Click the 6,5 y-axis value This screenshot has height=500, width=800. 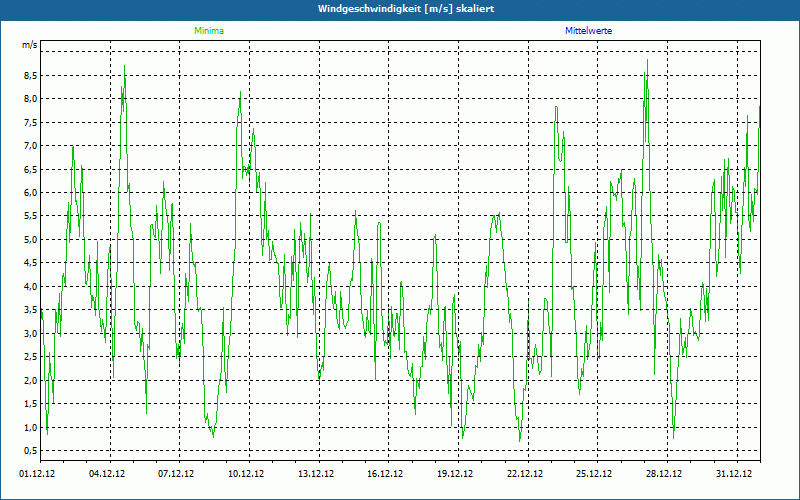click(x=31, y=169)
